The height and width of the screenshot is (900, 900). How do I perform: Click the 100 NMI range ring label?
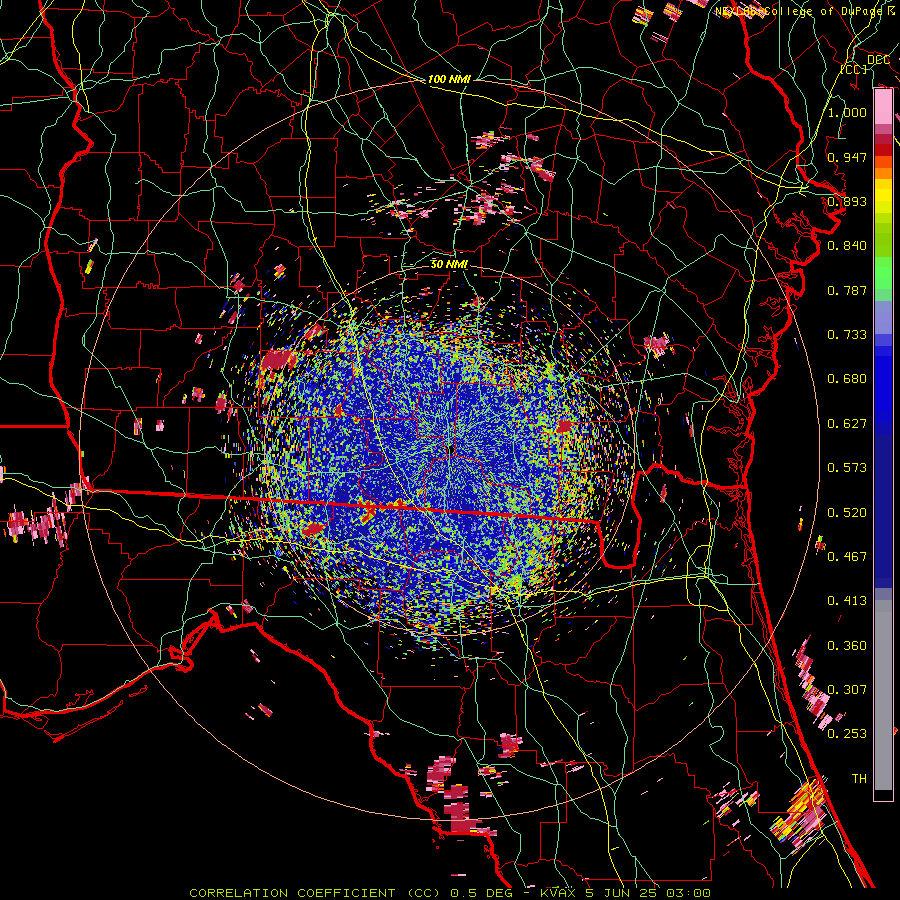tap(449, 79)
